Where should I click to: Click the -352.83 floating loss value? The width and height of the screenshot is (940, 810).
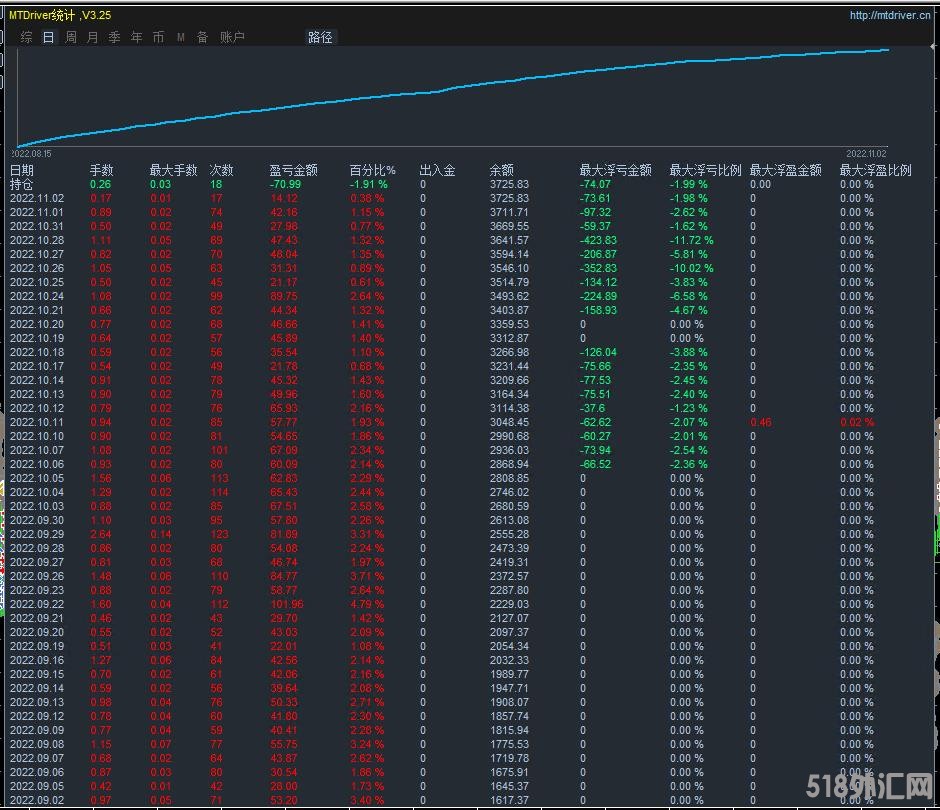pyautogui.click(x=598, y=269)
